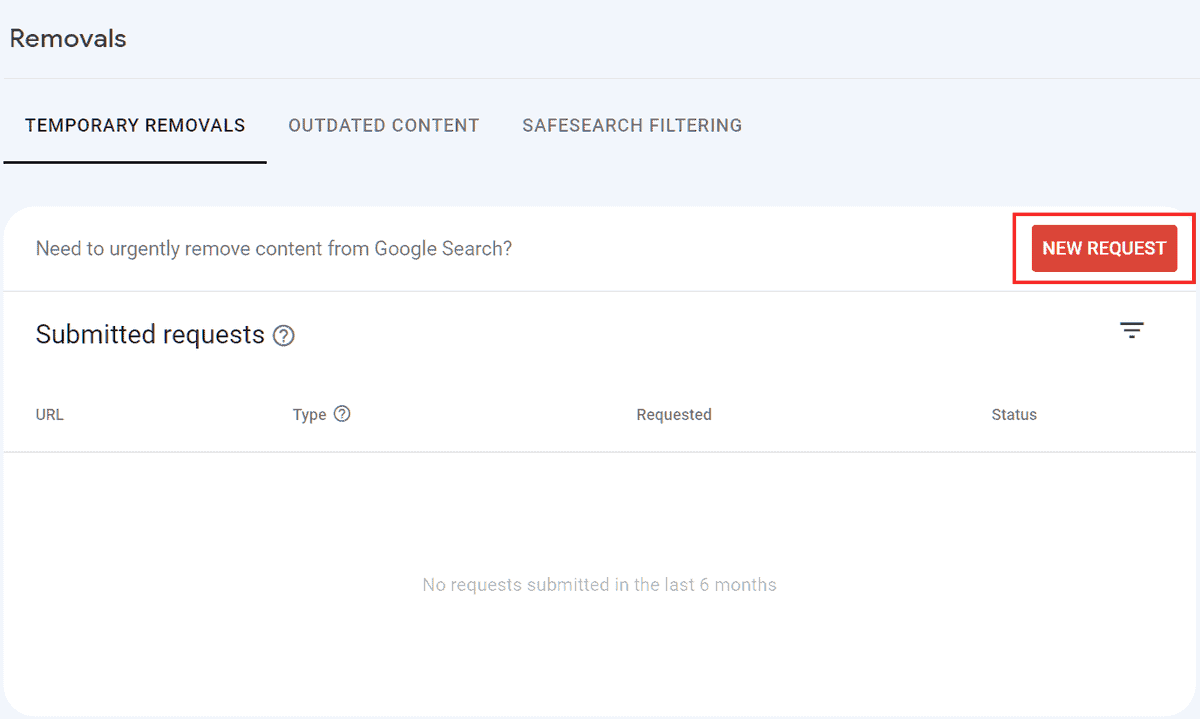Click the help icon beside Submitted requests

(x=283, y=336)
